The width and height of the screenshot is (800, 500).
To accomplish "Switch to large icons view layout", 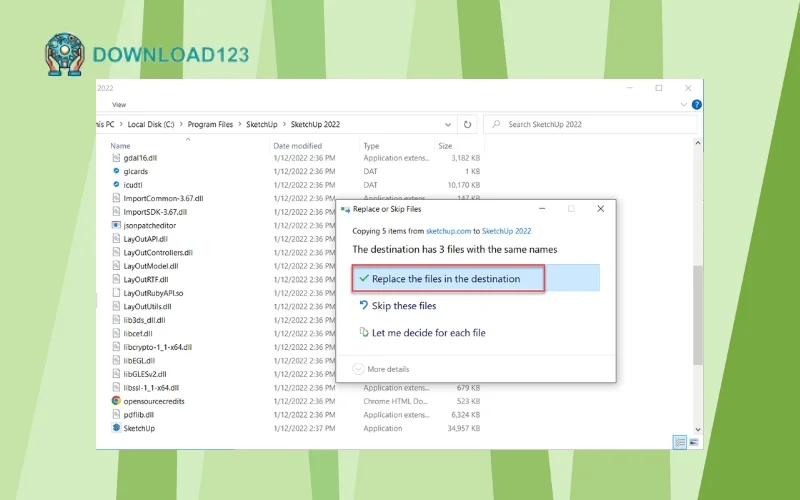I will (693, 441).
